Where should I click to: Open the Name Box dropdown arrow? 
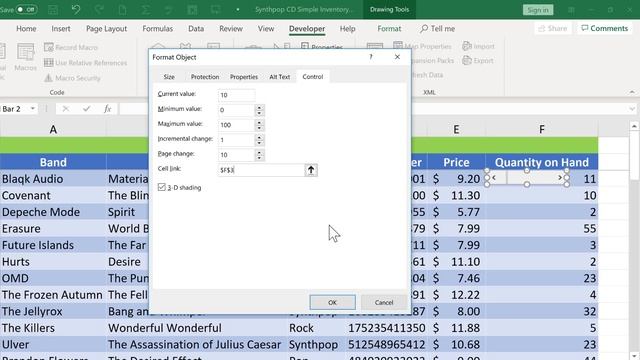[x=32, y=109]
